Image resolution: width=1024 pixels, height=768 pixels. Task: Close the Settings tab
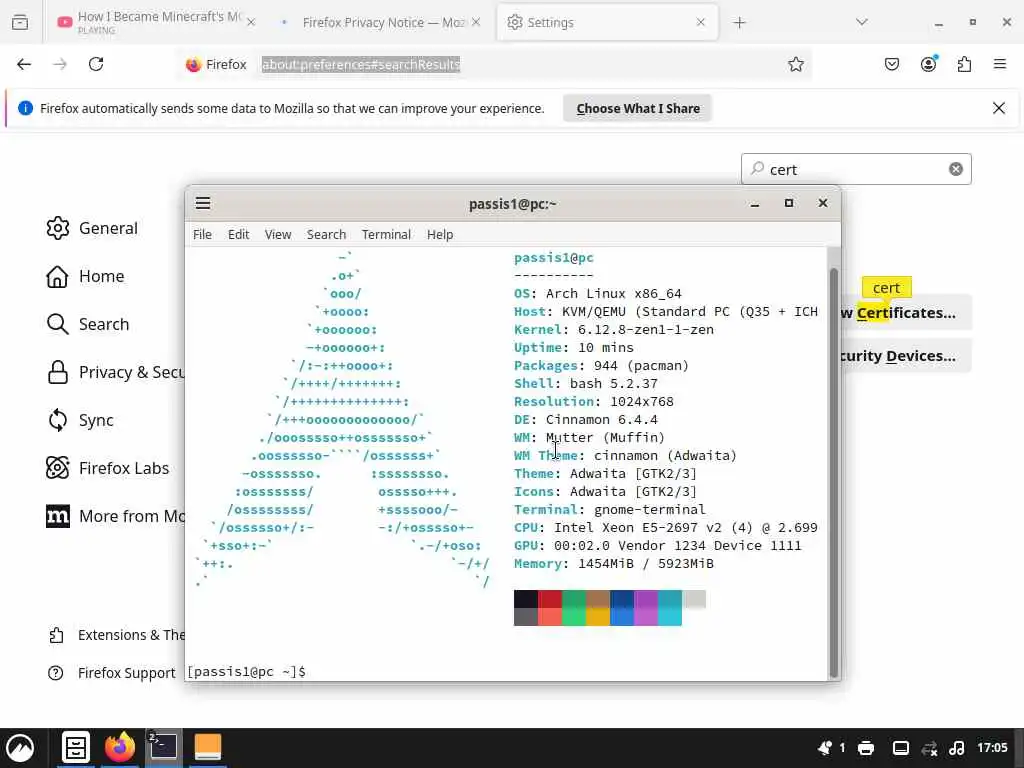(701, 22)
